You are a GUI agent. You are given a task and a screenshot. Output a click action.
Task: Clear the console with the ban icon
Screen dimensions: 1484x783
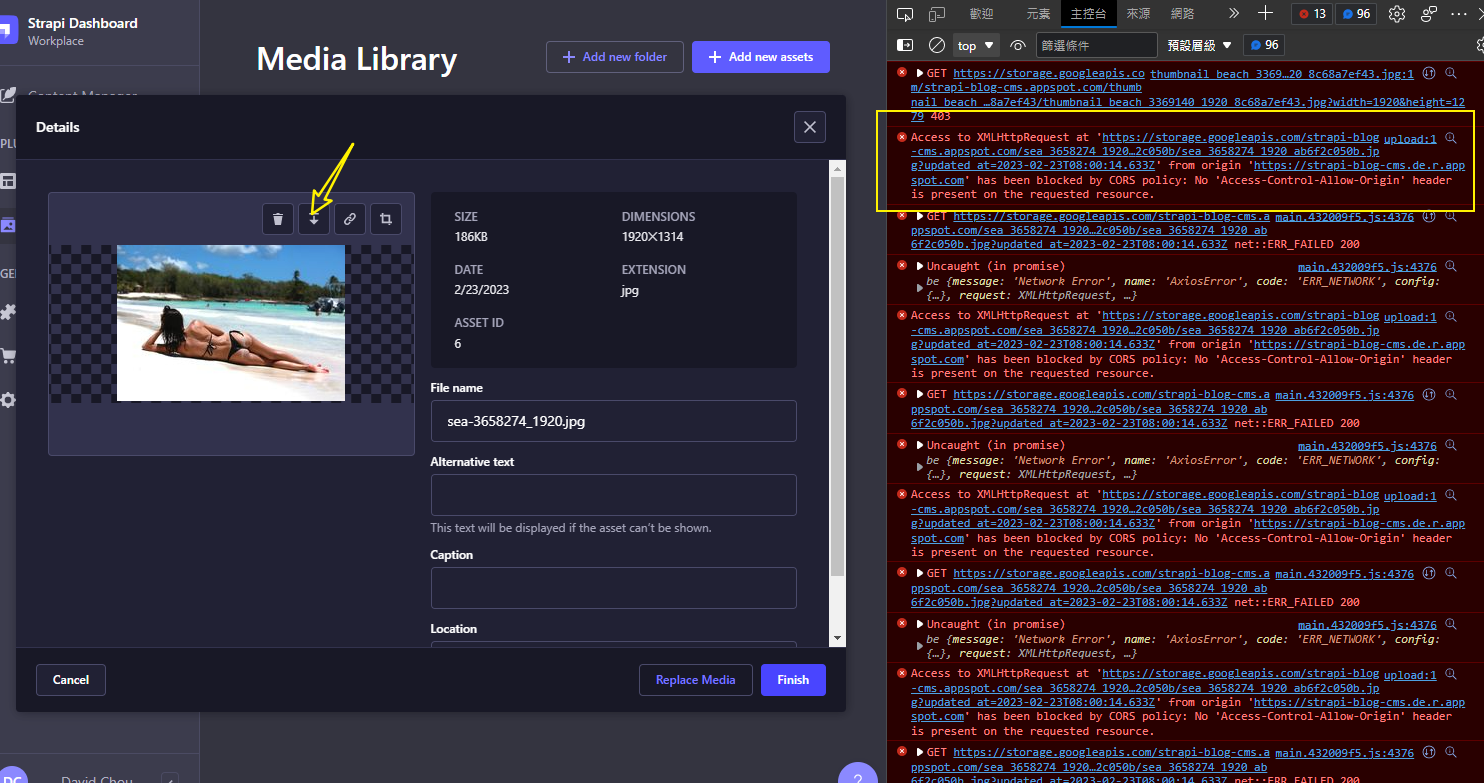tap(937, 45)
